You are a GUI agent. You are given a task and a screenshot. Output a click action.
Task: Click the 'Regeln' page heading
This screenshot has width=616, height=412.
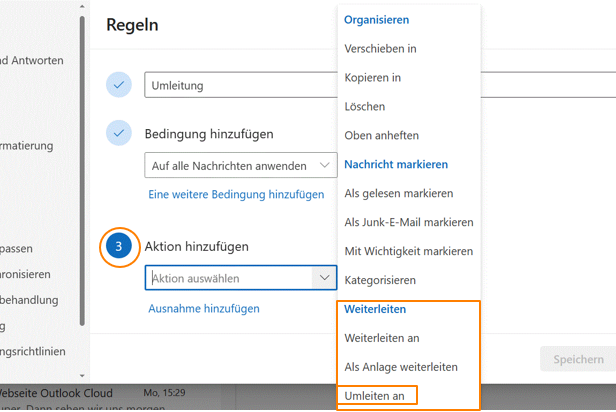132,25
